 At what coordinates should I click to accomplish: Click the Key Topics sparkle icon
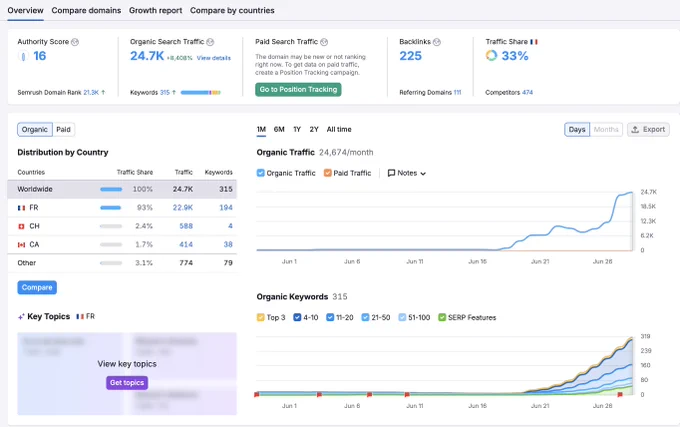[21, 317]
